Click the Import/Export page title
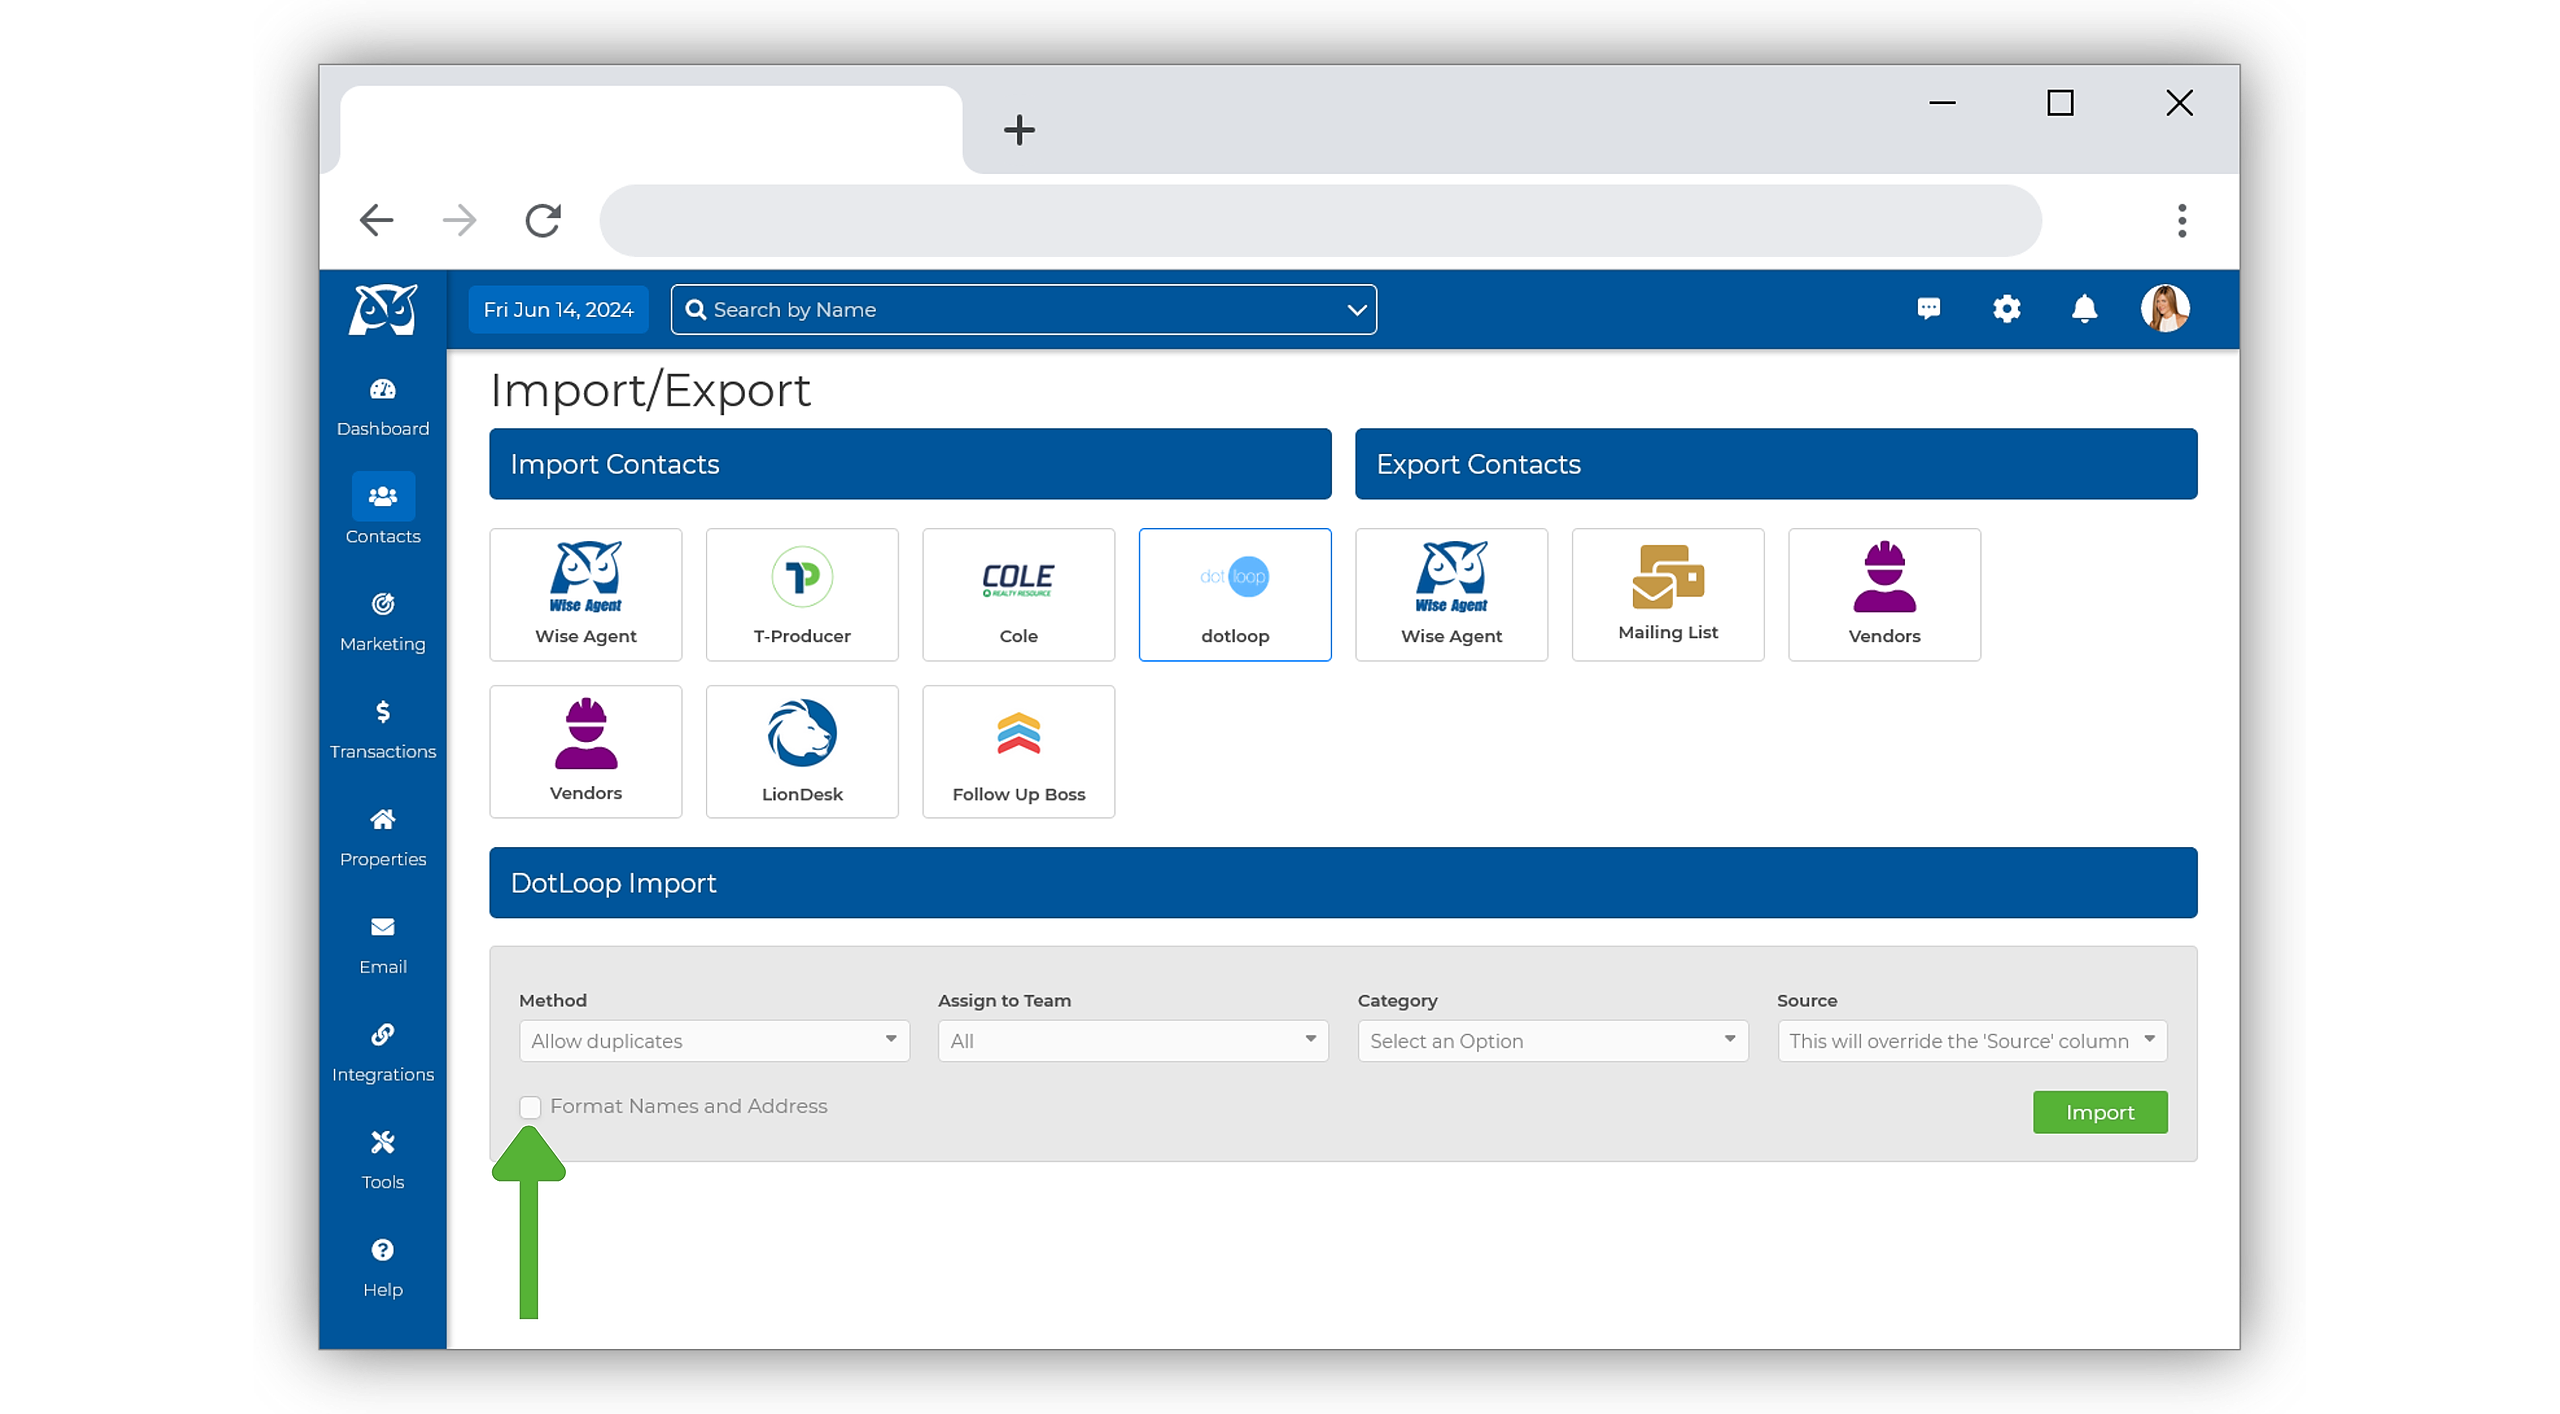Viewport: 2560px width, 1414px height. click(650, 390)
